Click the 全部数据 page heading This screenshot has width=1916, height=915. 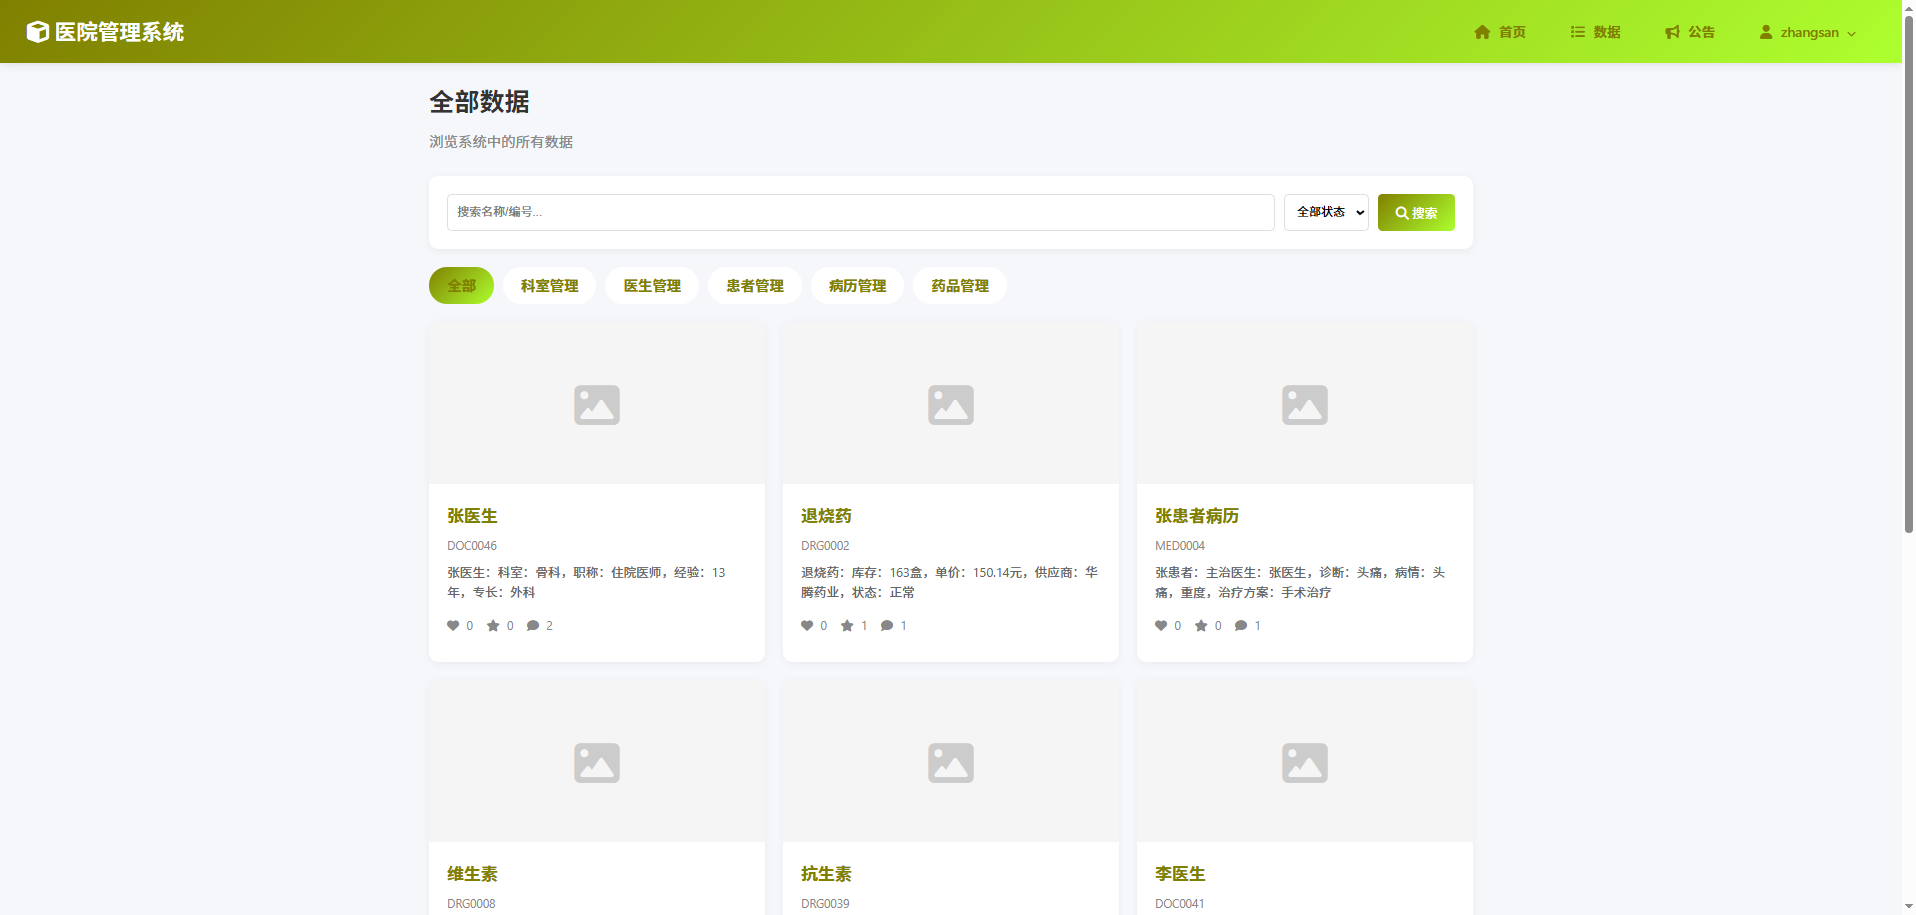point(480,102)
